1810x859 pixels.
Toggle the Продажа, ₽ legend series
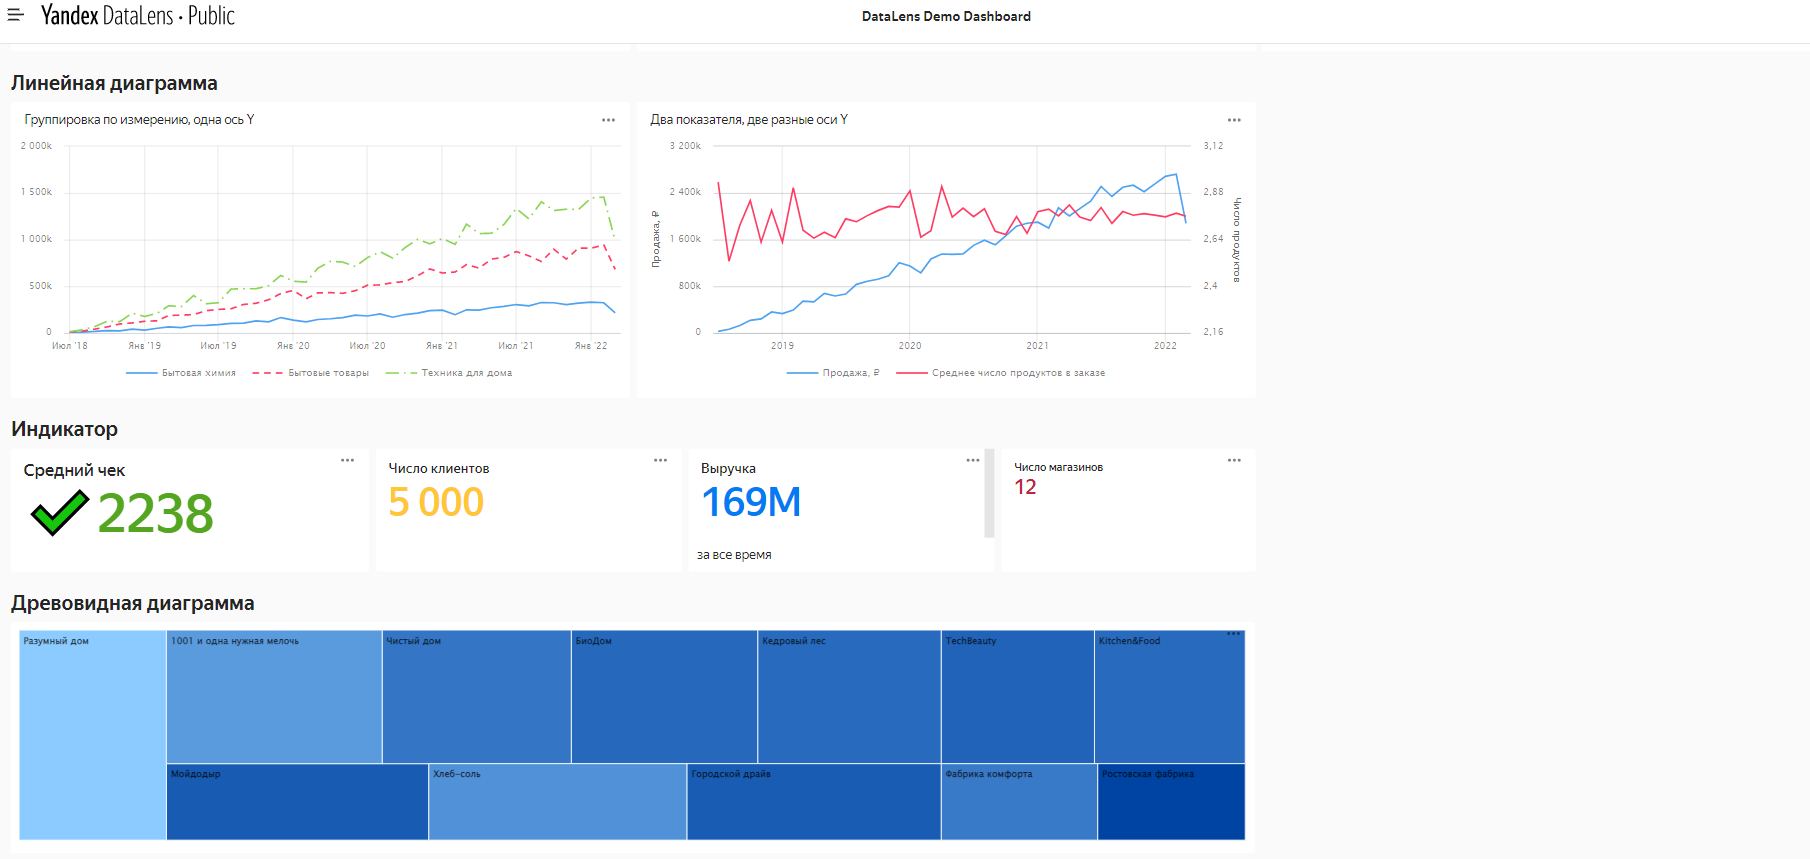(833, 373)
